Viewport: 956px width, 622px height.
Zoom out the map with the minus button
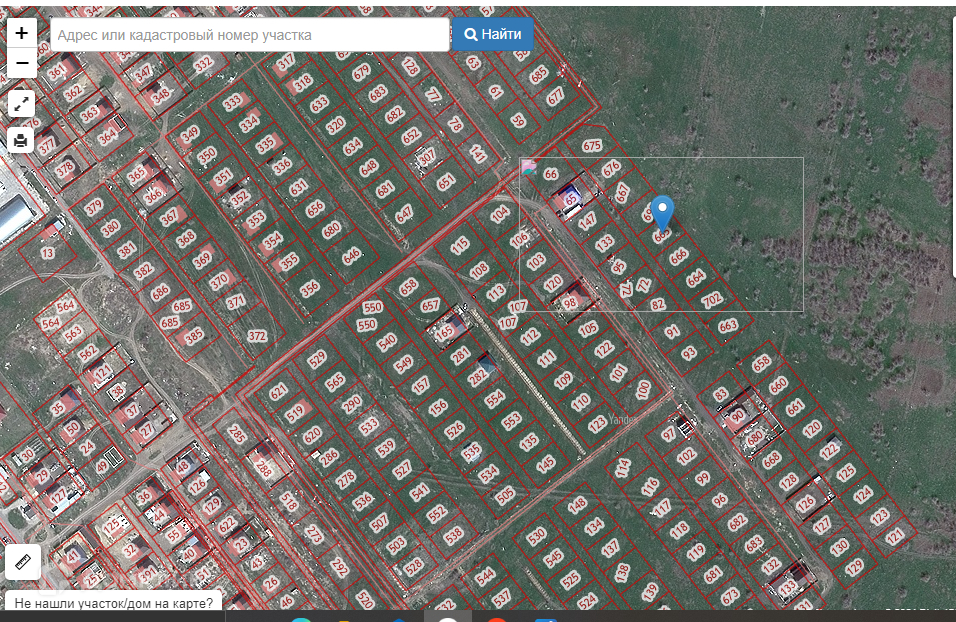[21, 63]
